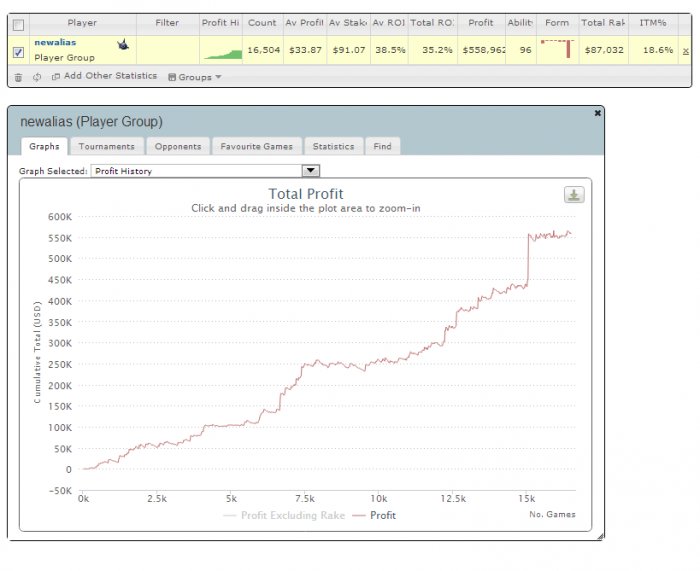Click the chart download icon
Image resolution: width=700 pixels, height=571 pixels.
coord(574,195)
